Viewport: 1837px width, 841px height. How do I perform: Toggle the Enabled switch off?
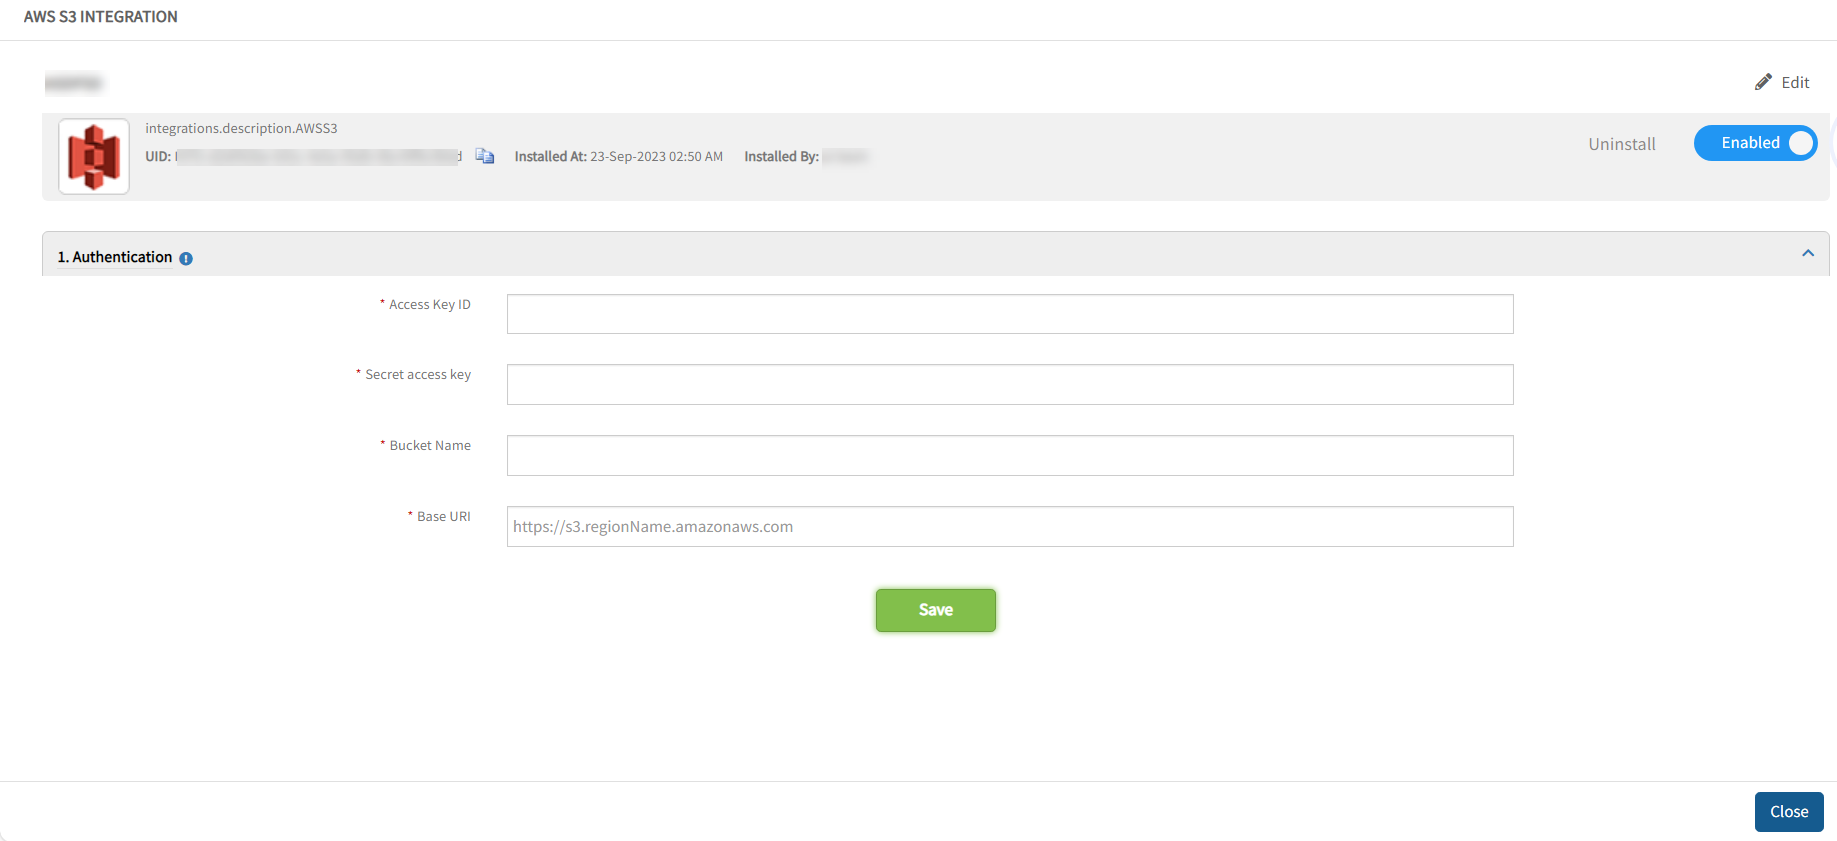[x=1756, y=143]
